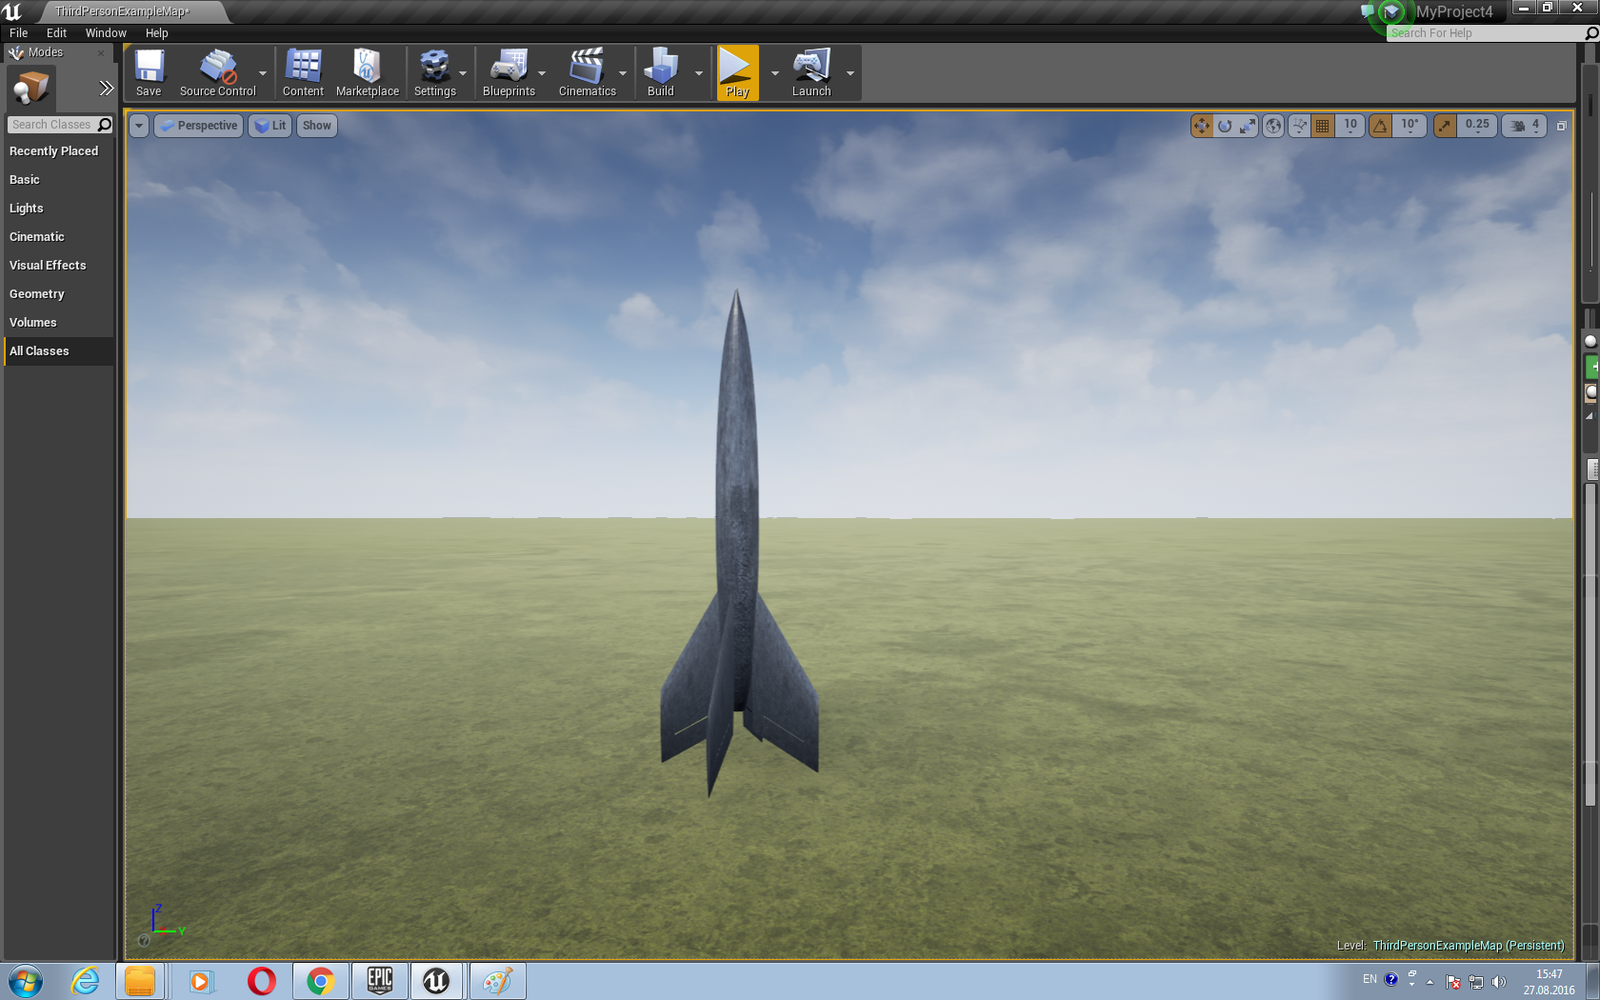Click the Show viewport button
This screenshot has width=1600, height=1000.
pyautogui.click(x=316, y=126)
